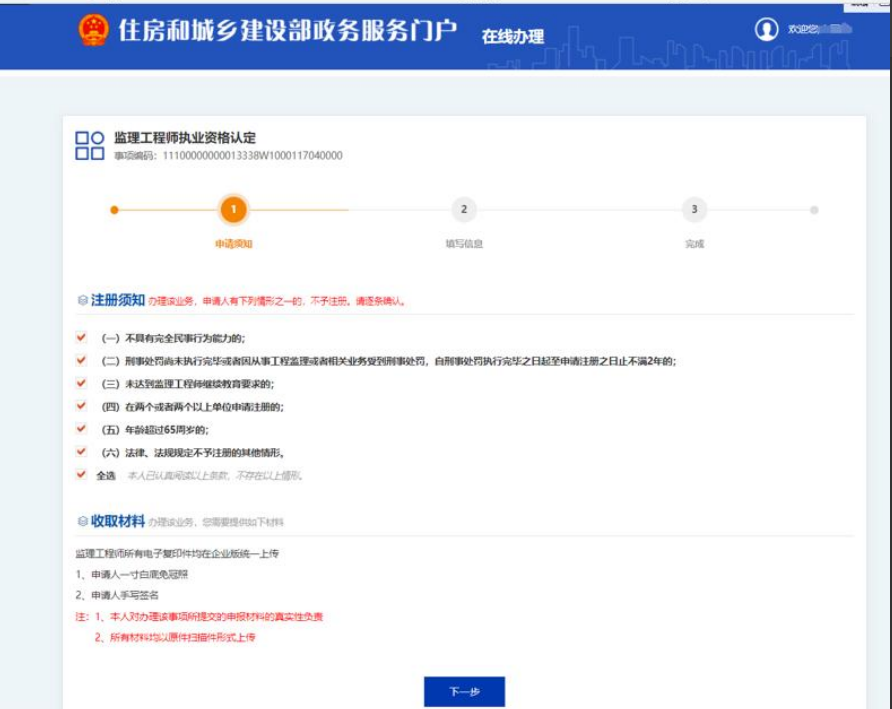Toggle checkbox (五) 年龄超过65周岁
892x709 pixels.
coord(82,430)
